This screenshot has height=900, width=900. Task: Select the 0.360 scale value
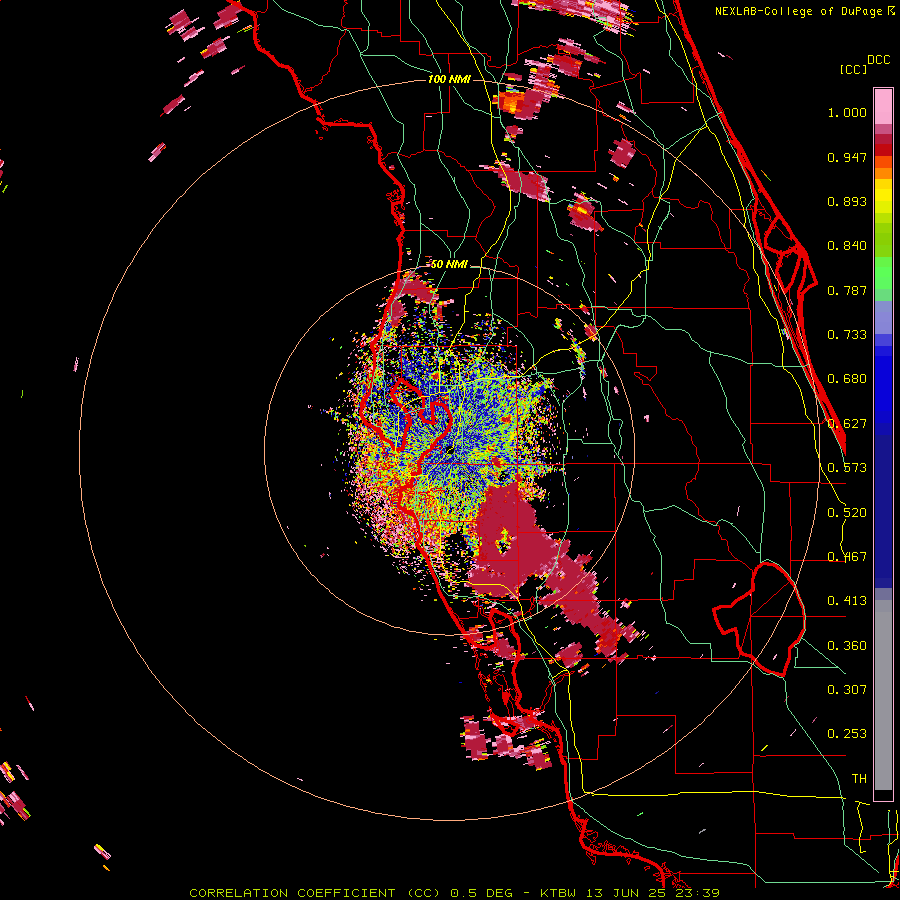coord(847,646)
